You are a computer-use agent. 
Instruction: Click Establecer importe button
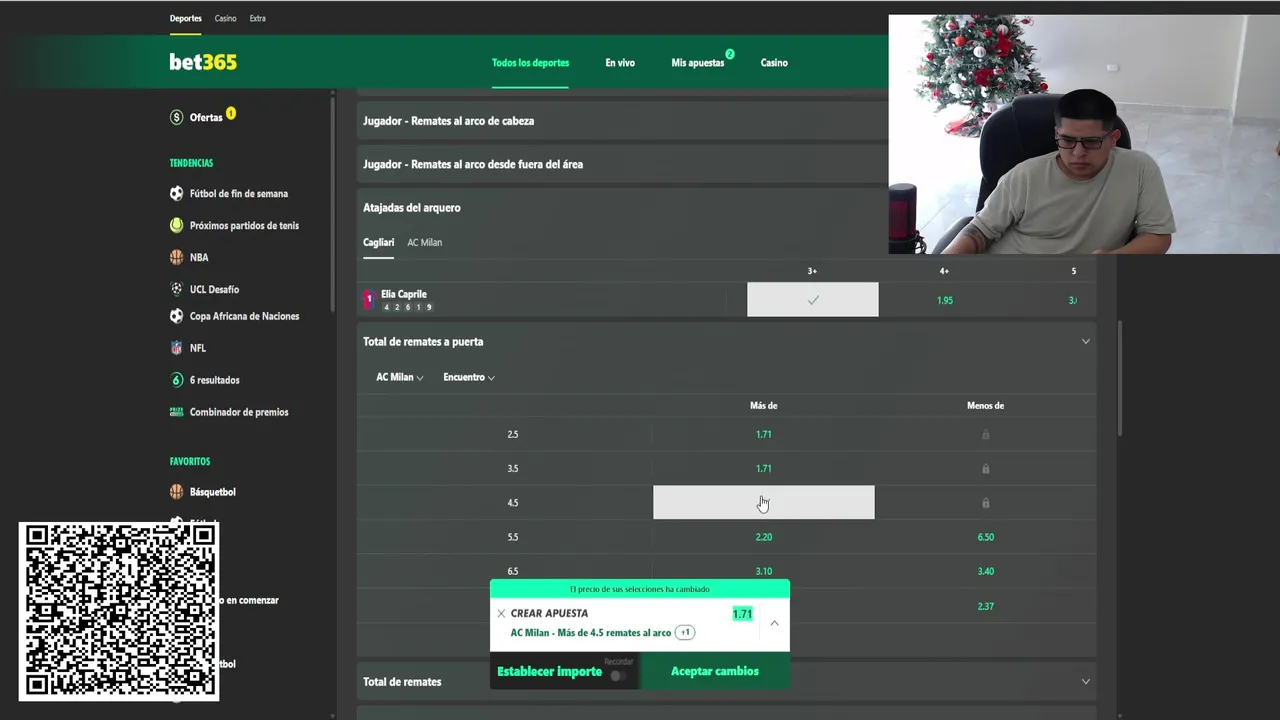tap(549, 672)
